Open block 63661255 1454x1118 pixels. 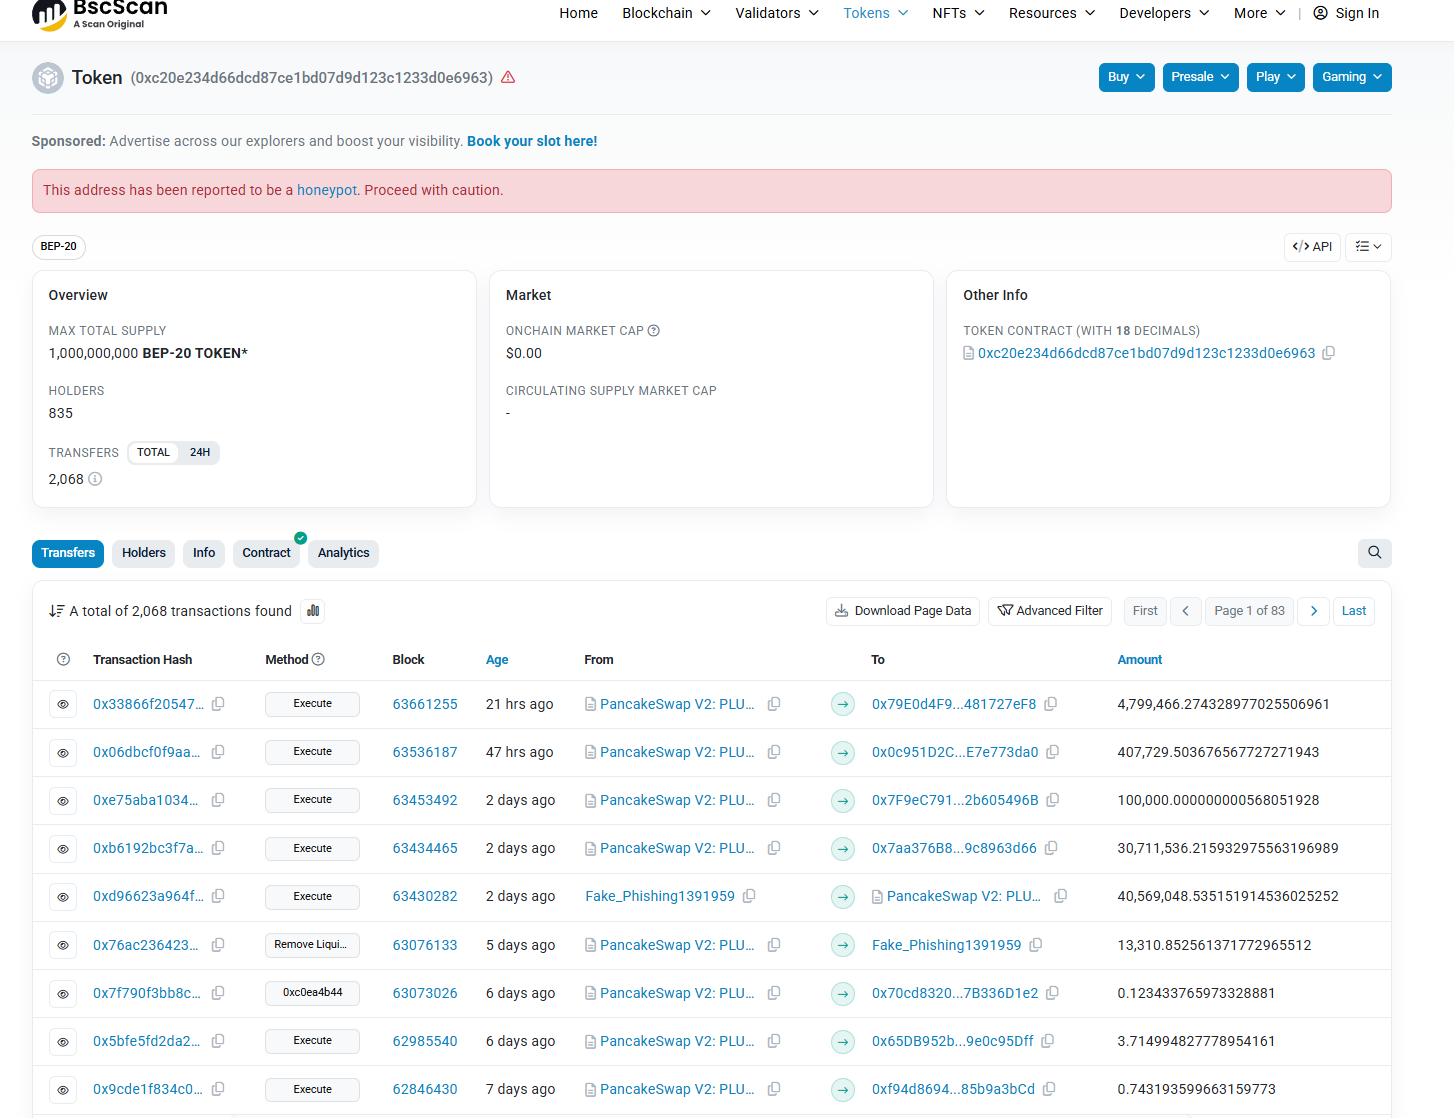coord(425,704)
